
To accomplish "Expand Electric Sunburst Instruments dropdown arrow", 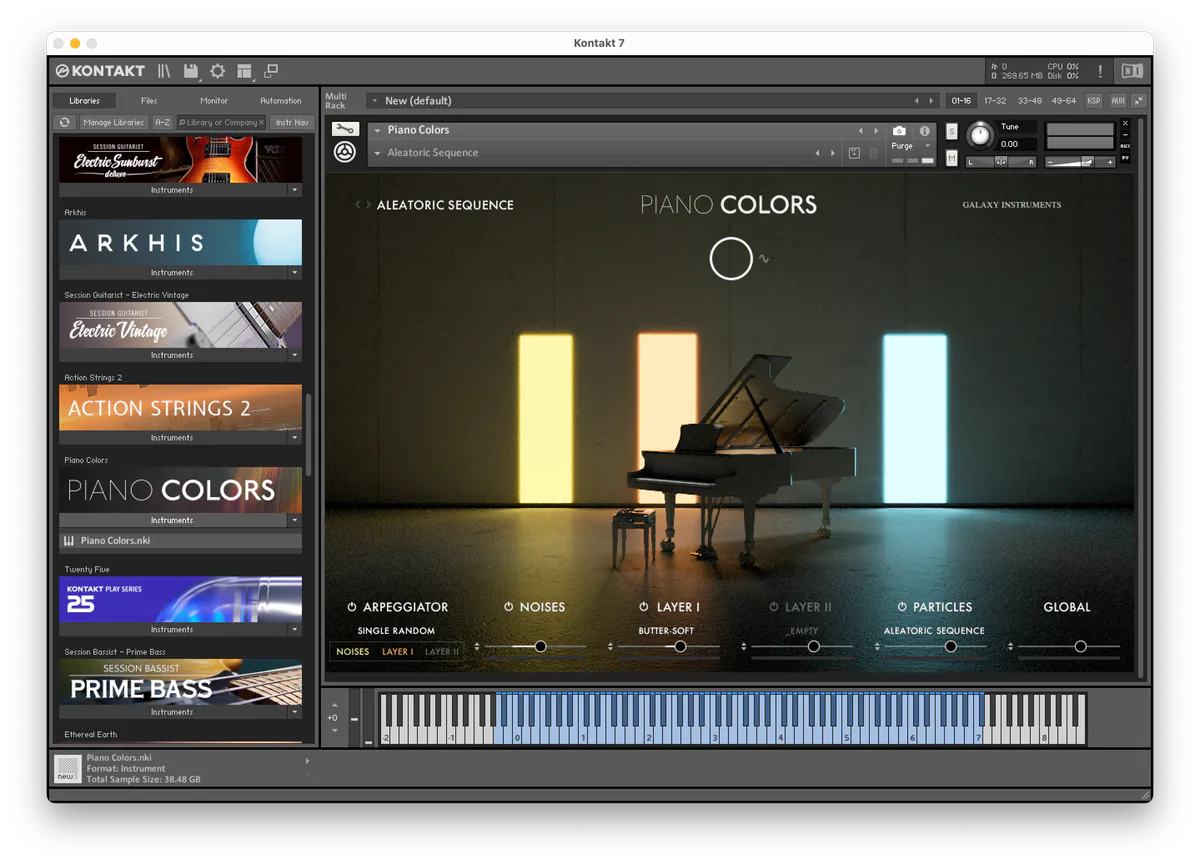I will pos(294,190).
